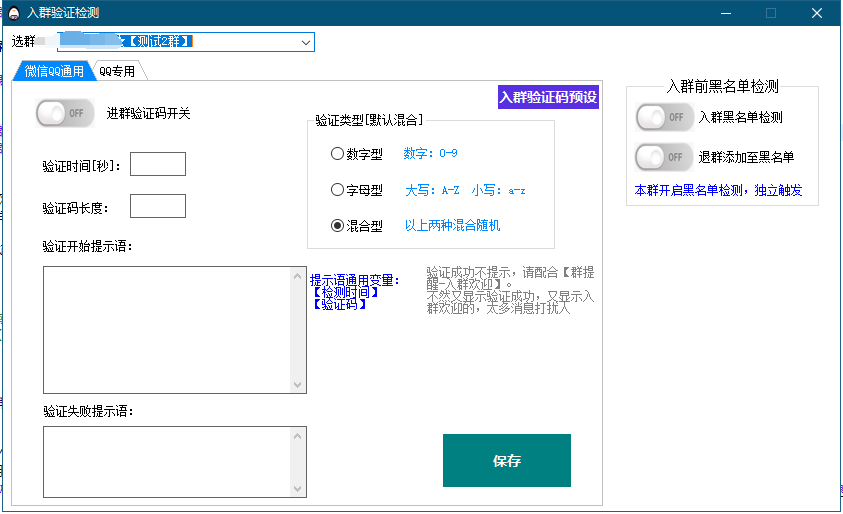Close the 入群验证检测 window
Image resolution: width=843 pixels, height=514 pixels.
pyautogui.click(x=817, y=13)
